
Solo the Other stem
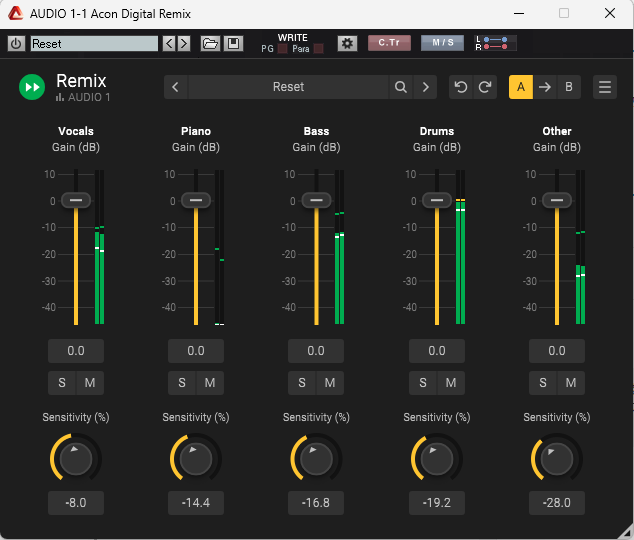pyautogui.click(x=543, y=383)
